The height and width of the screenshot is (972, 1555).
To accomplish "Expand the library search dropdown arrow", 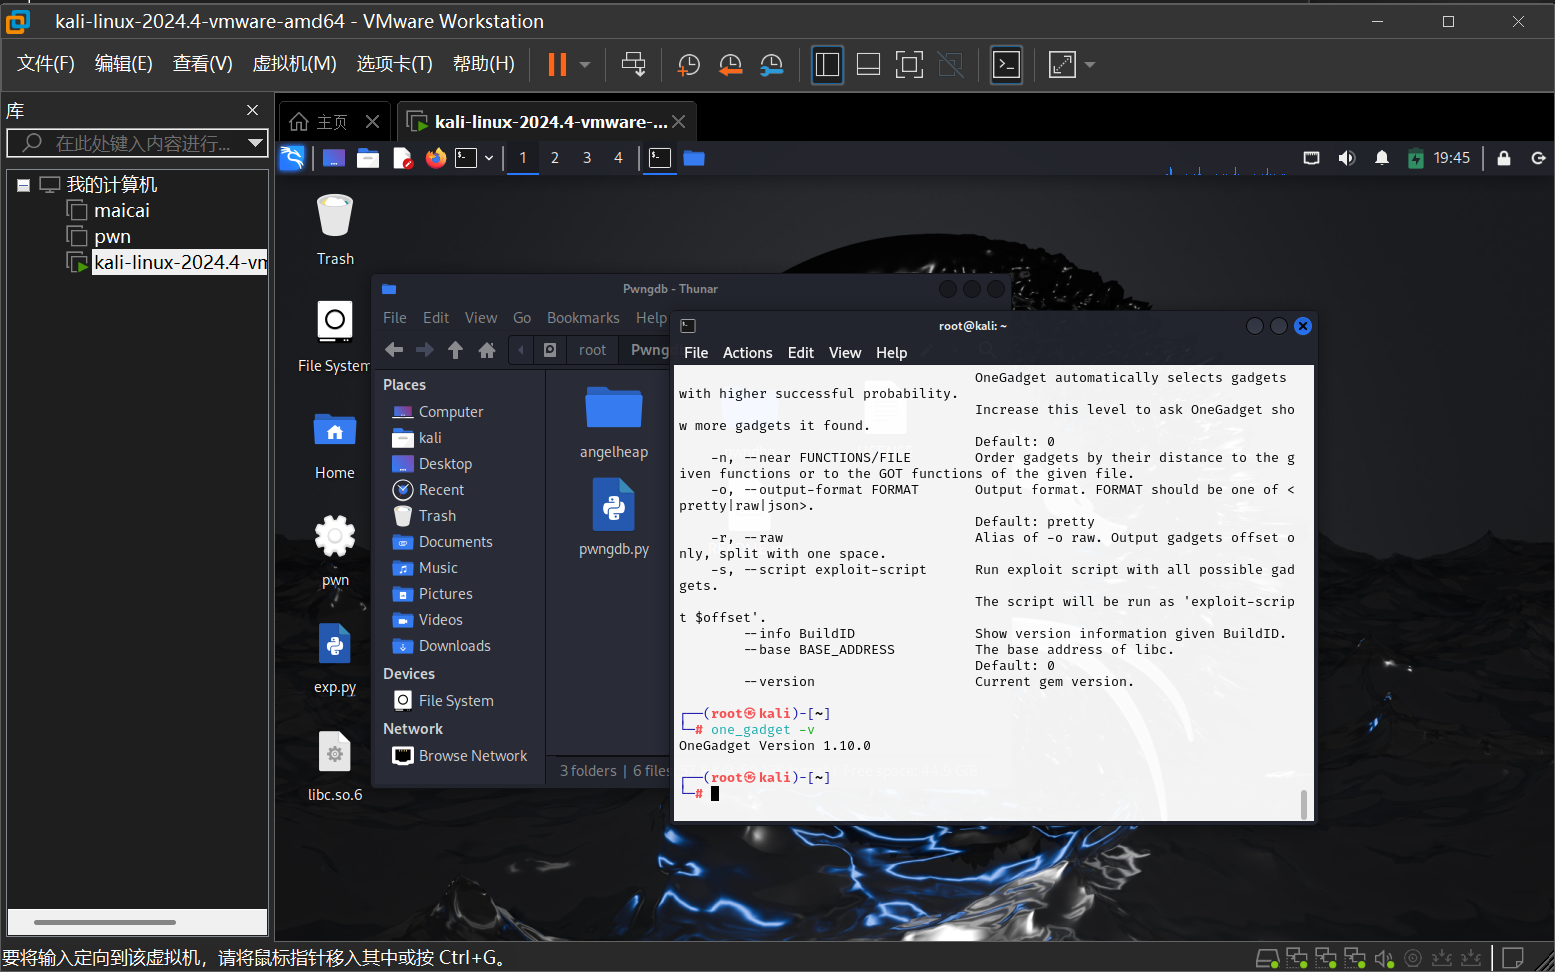I will pyautogui.click(x=256, y=143).
